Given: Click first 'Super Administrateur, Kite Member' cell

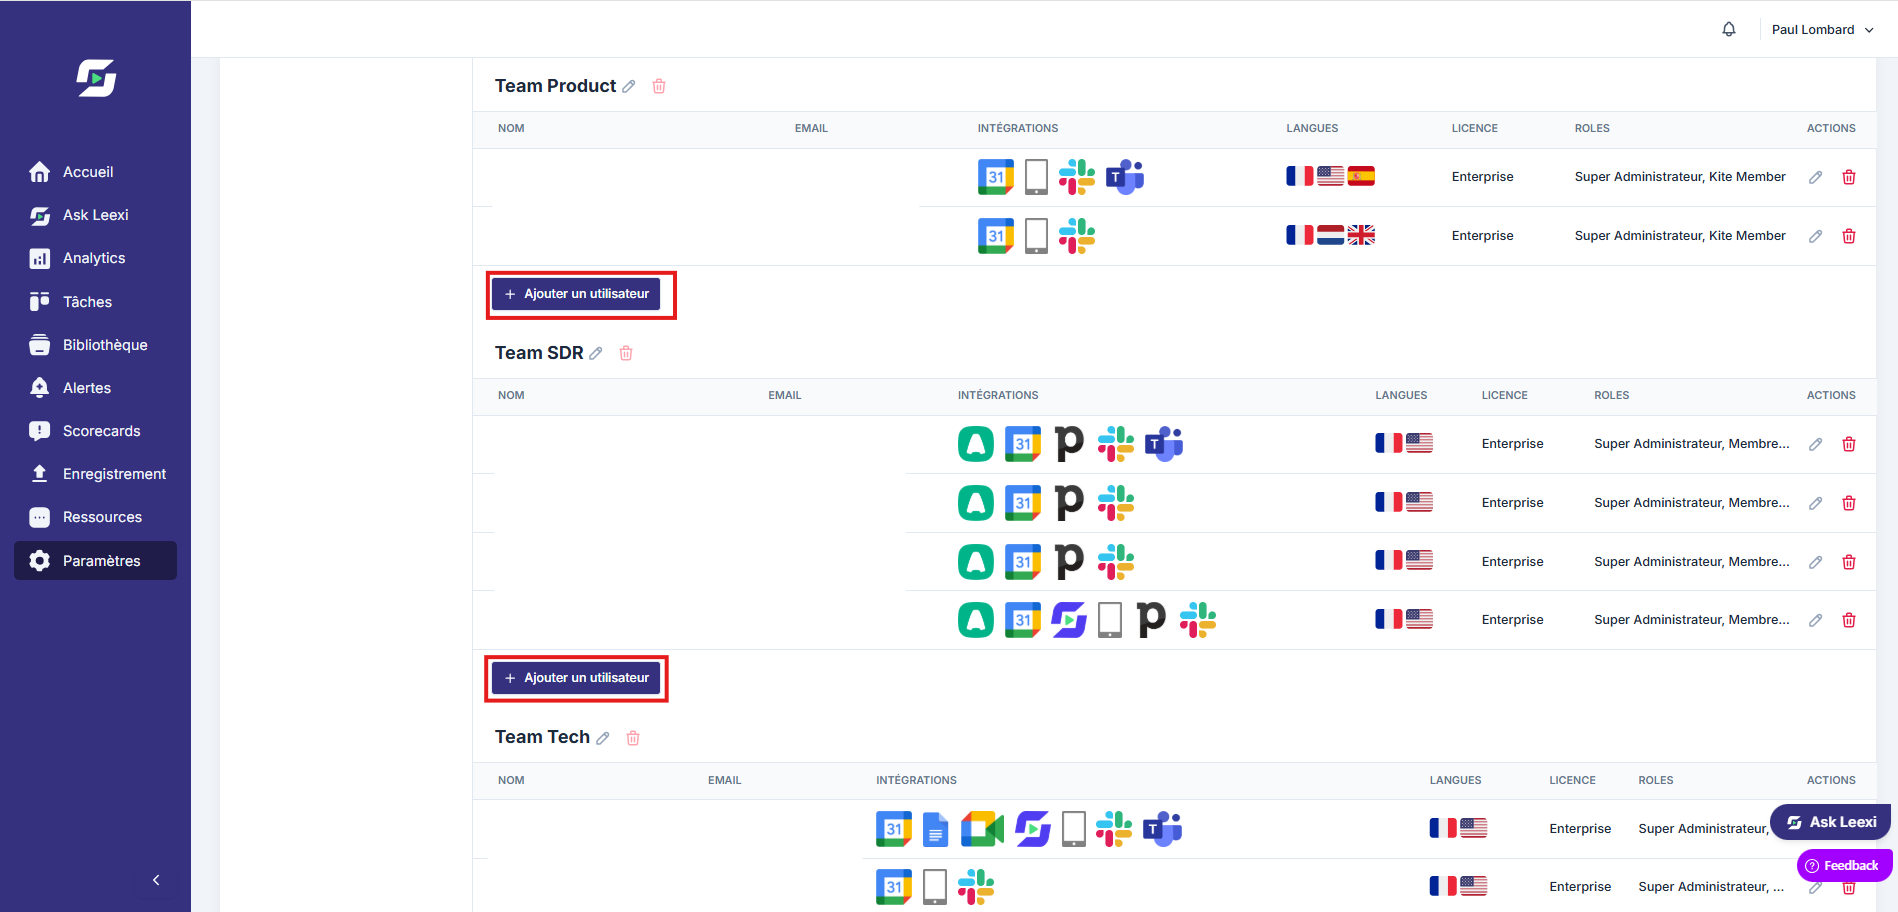Looking at the screenshot, I should (x=1680, y=177).
